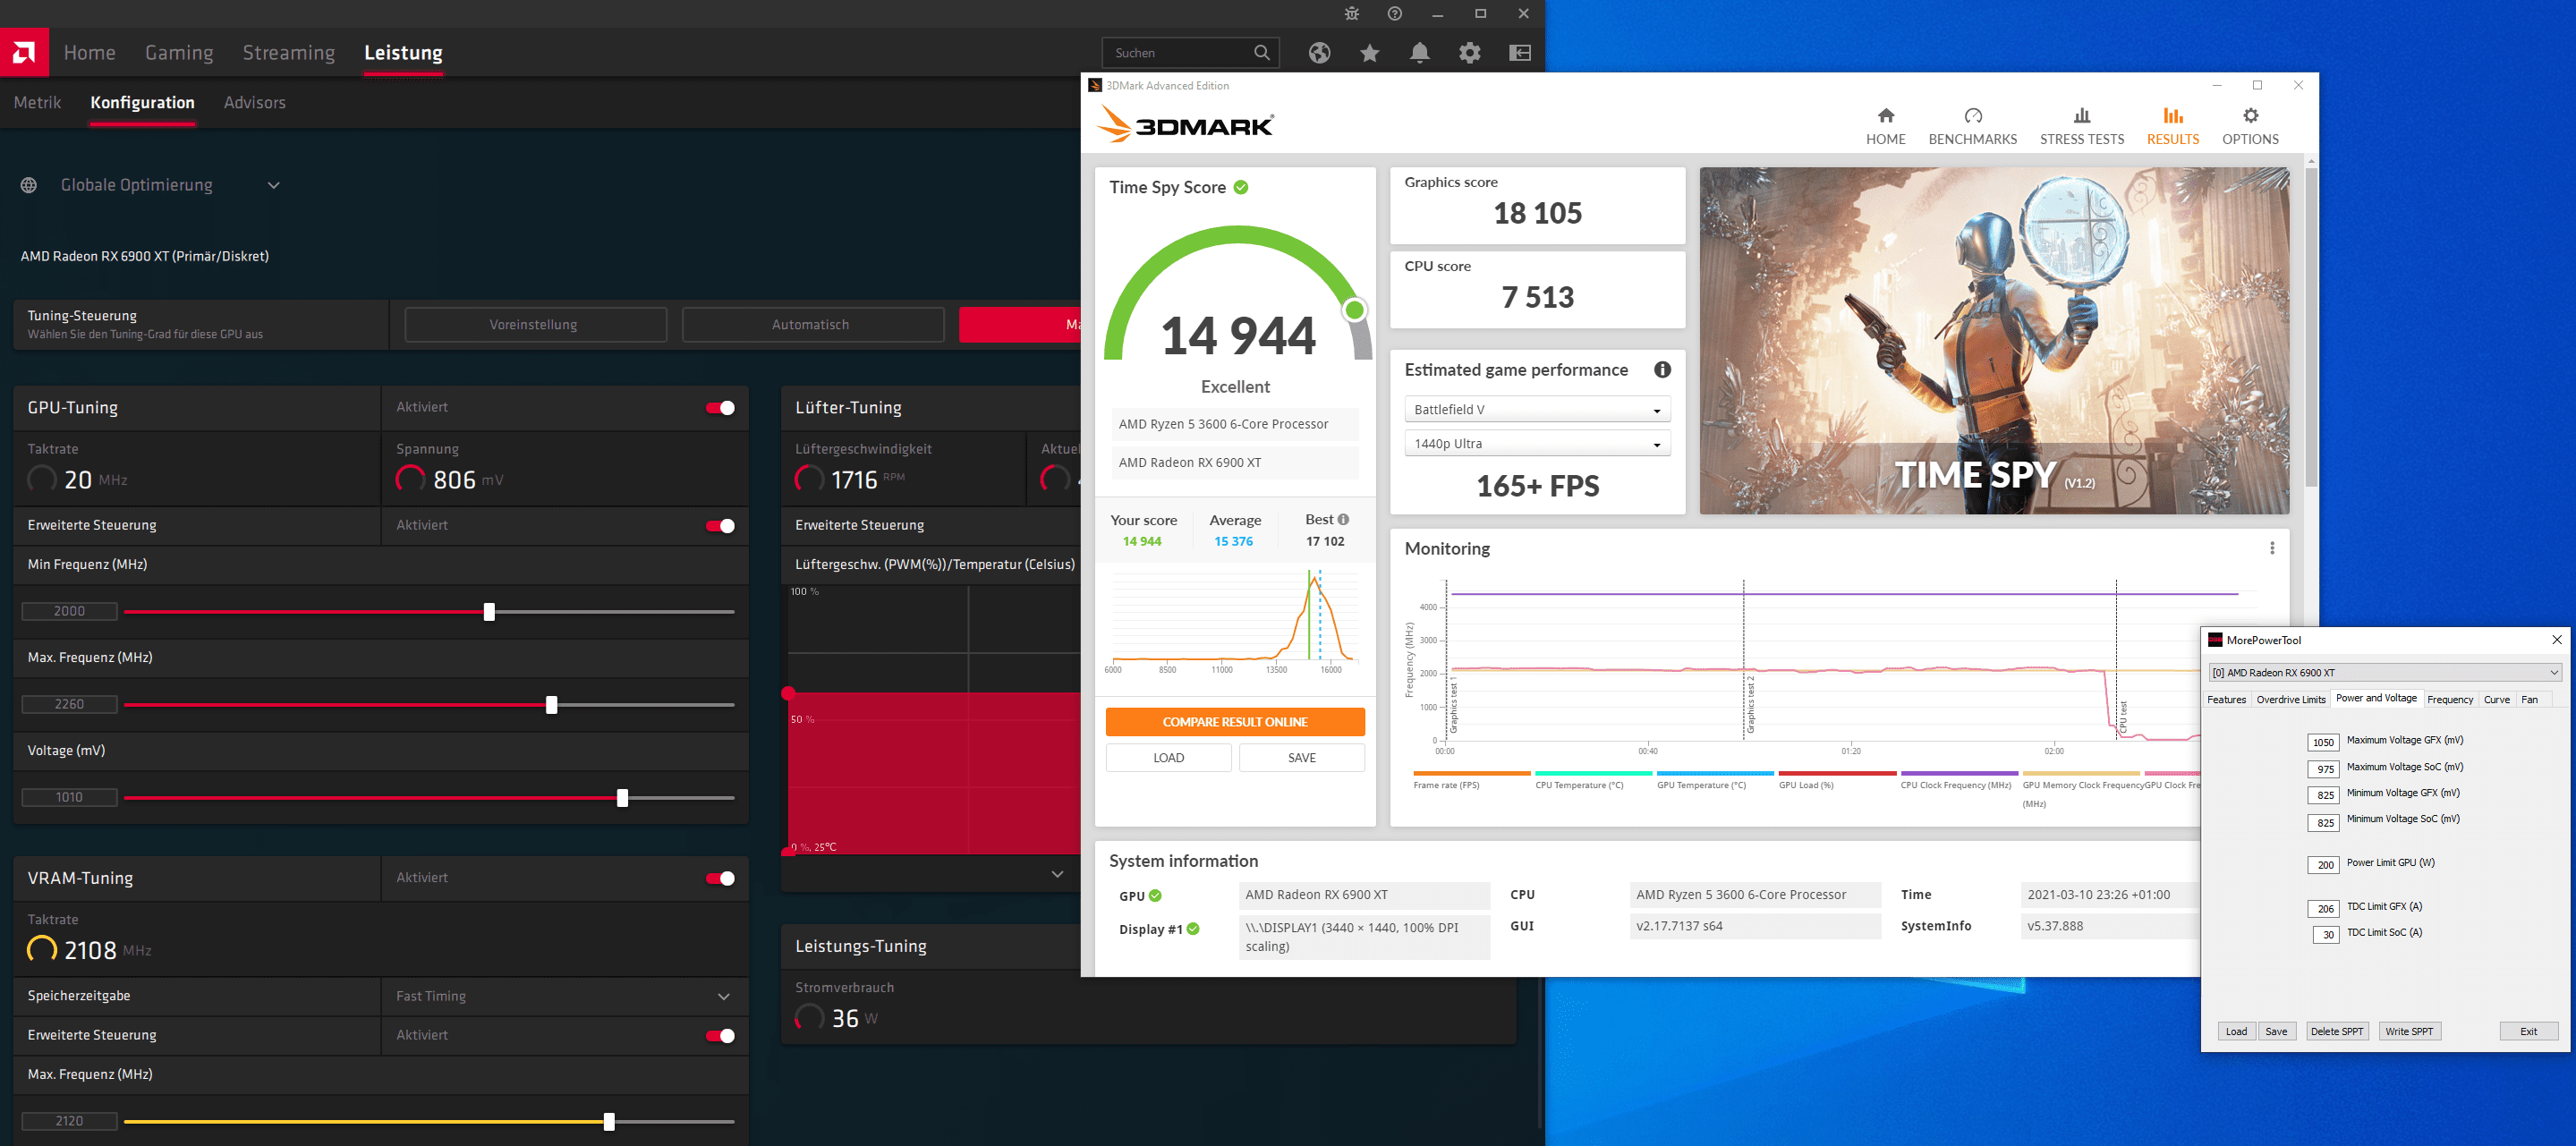Open 3DMark RESULTS chart icon
The height and width of the screenshot is (1146, 2576).
point(2172,115)
